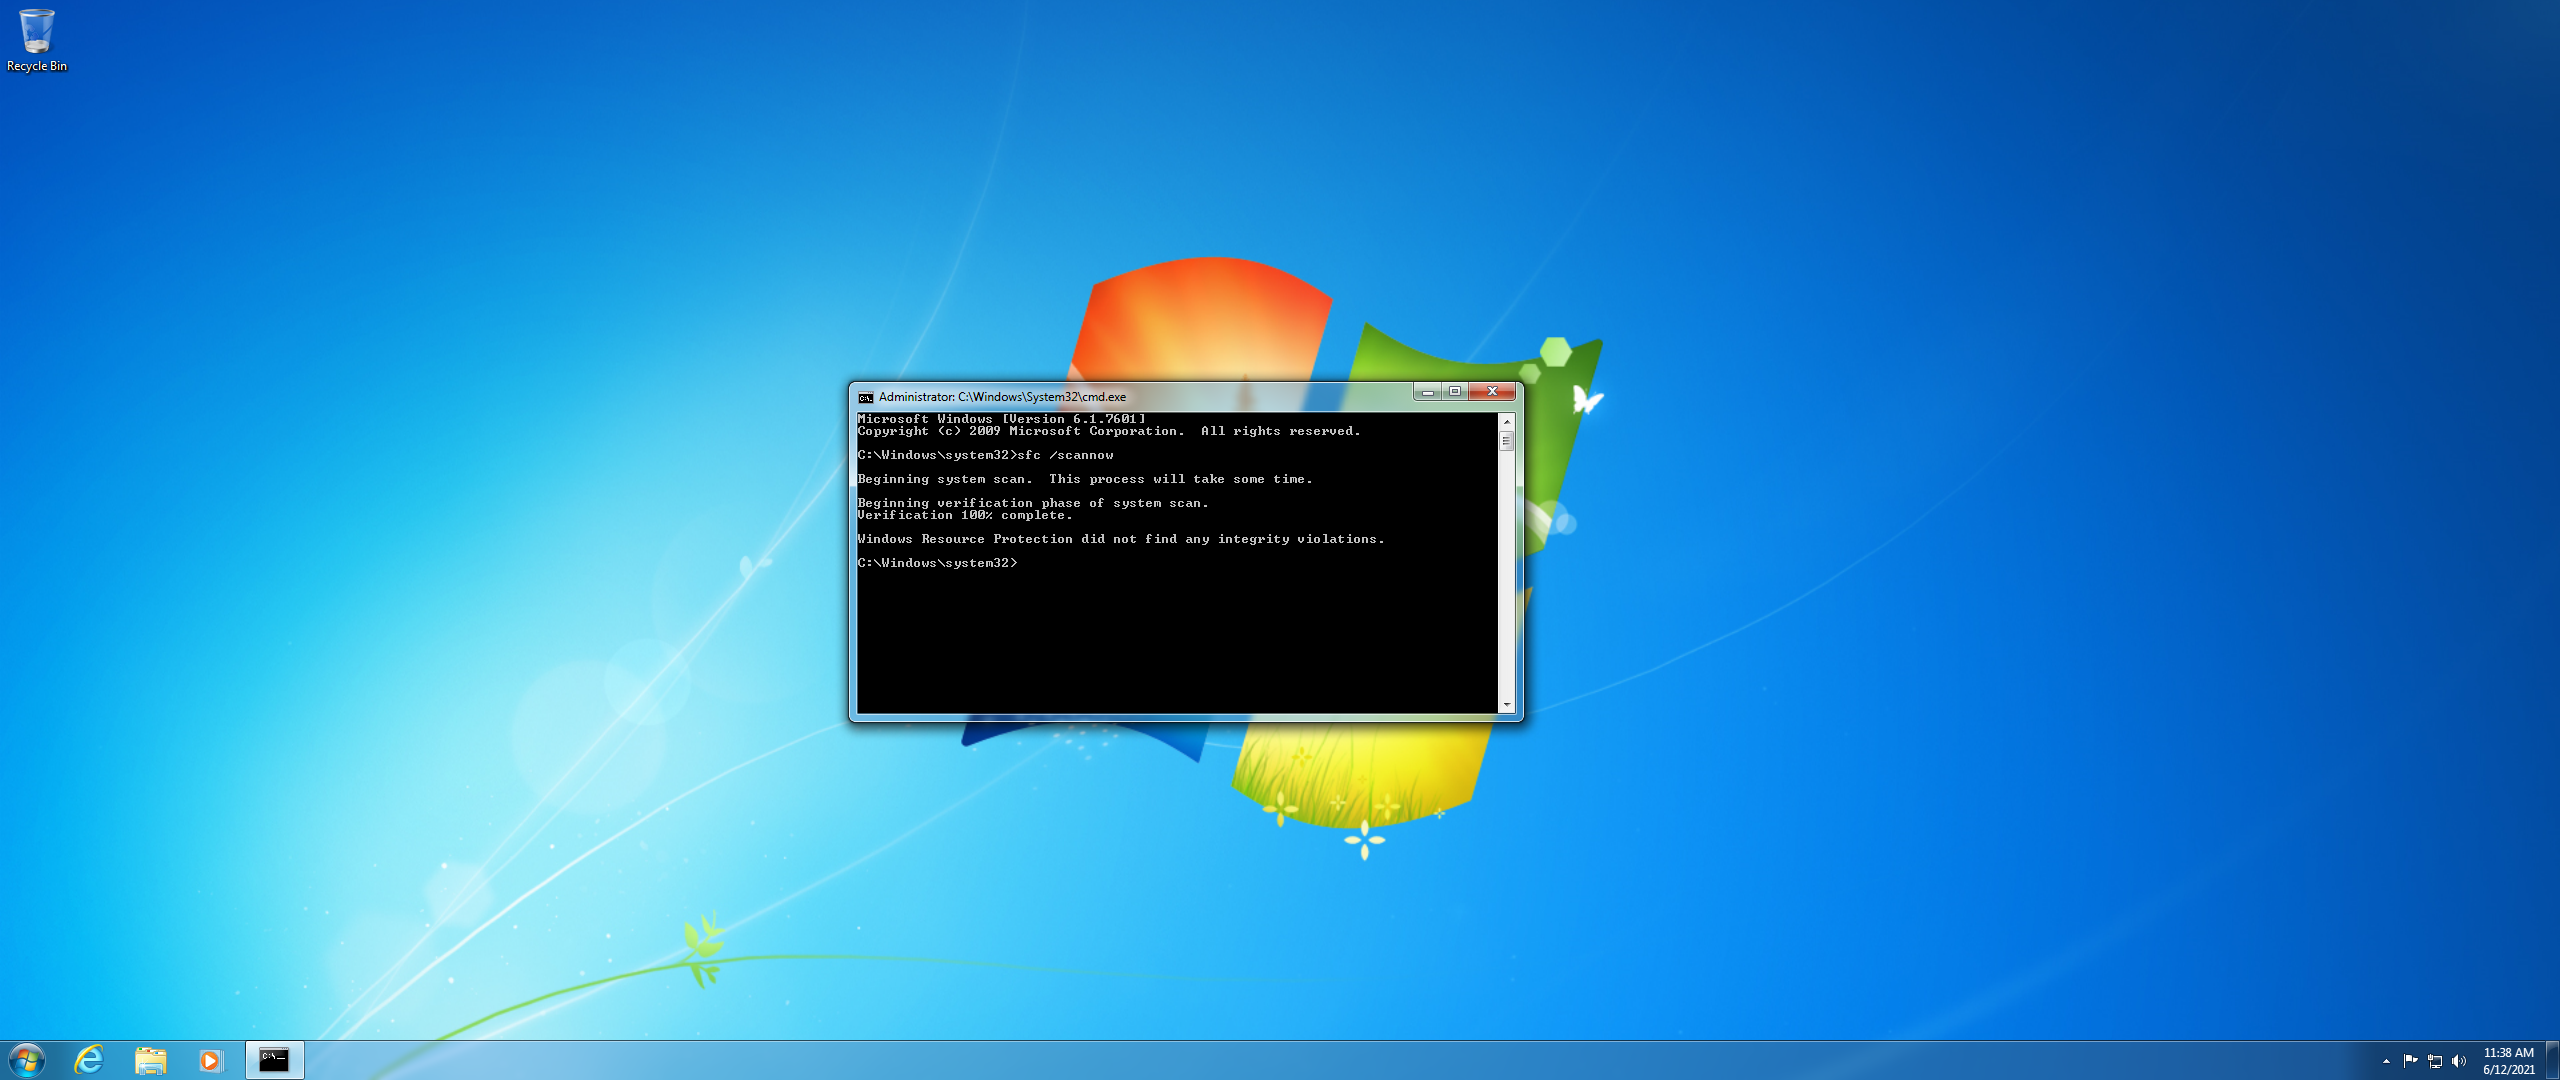
Task: Open the cmd.exe title bar system icon
Action: [x=866, y=397]
